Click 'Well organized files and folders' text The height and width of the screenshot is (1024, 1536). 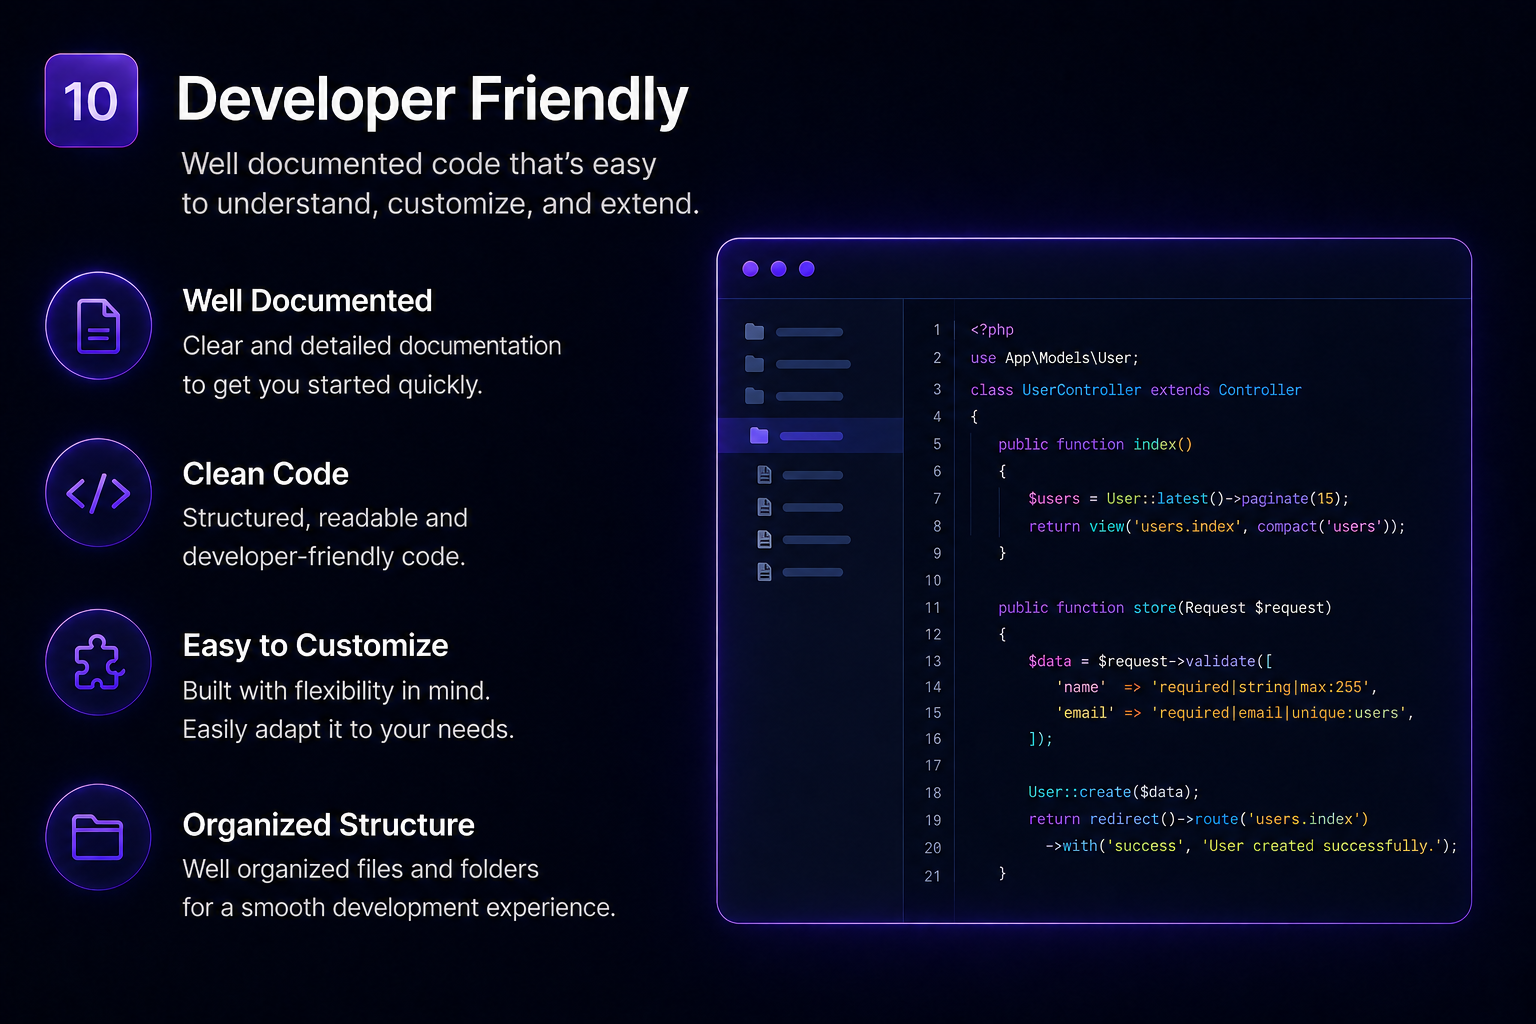click(x=361, y=869)
